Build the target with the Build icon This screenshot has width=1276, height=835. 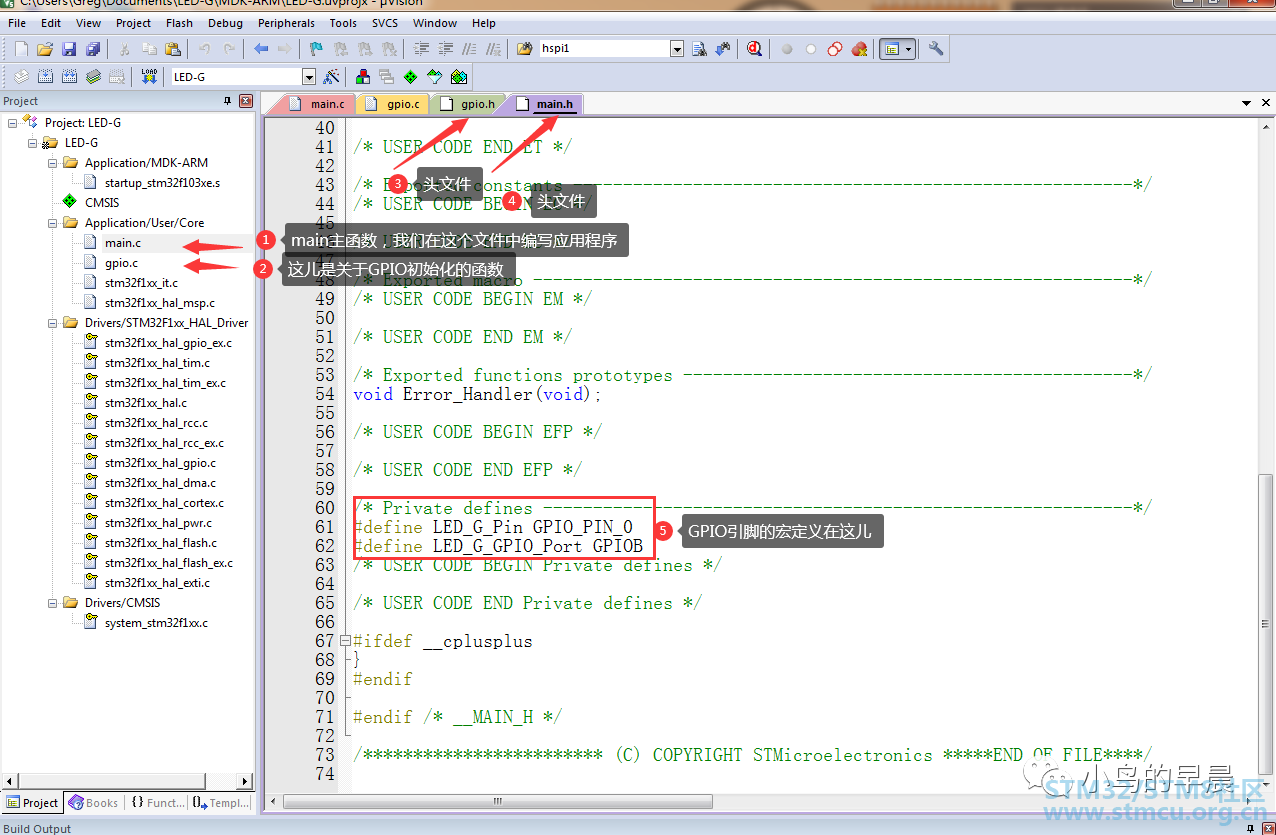click(x=45, y=76)
